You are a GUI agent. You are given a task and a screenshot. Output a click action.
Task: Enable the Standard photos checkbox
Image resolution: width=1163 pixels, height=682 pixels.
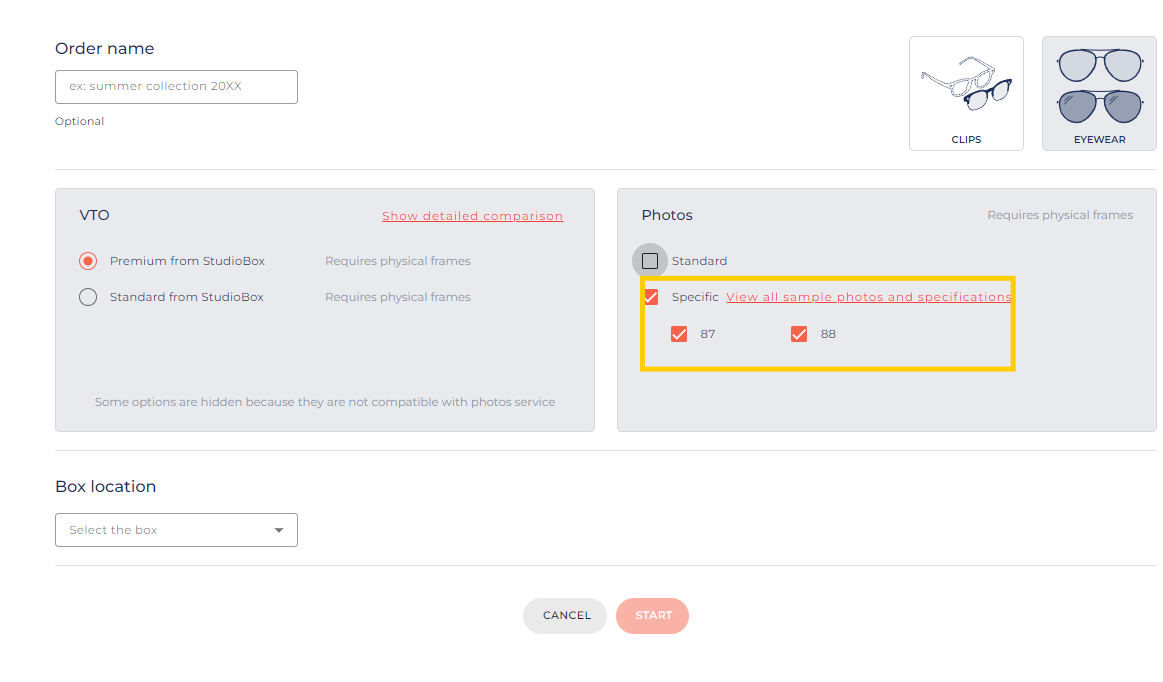pos(650,261)
